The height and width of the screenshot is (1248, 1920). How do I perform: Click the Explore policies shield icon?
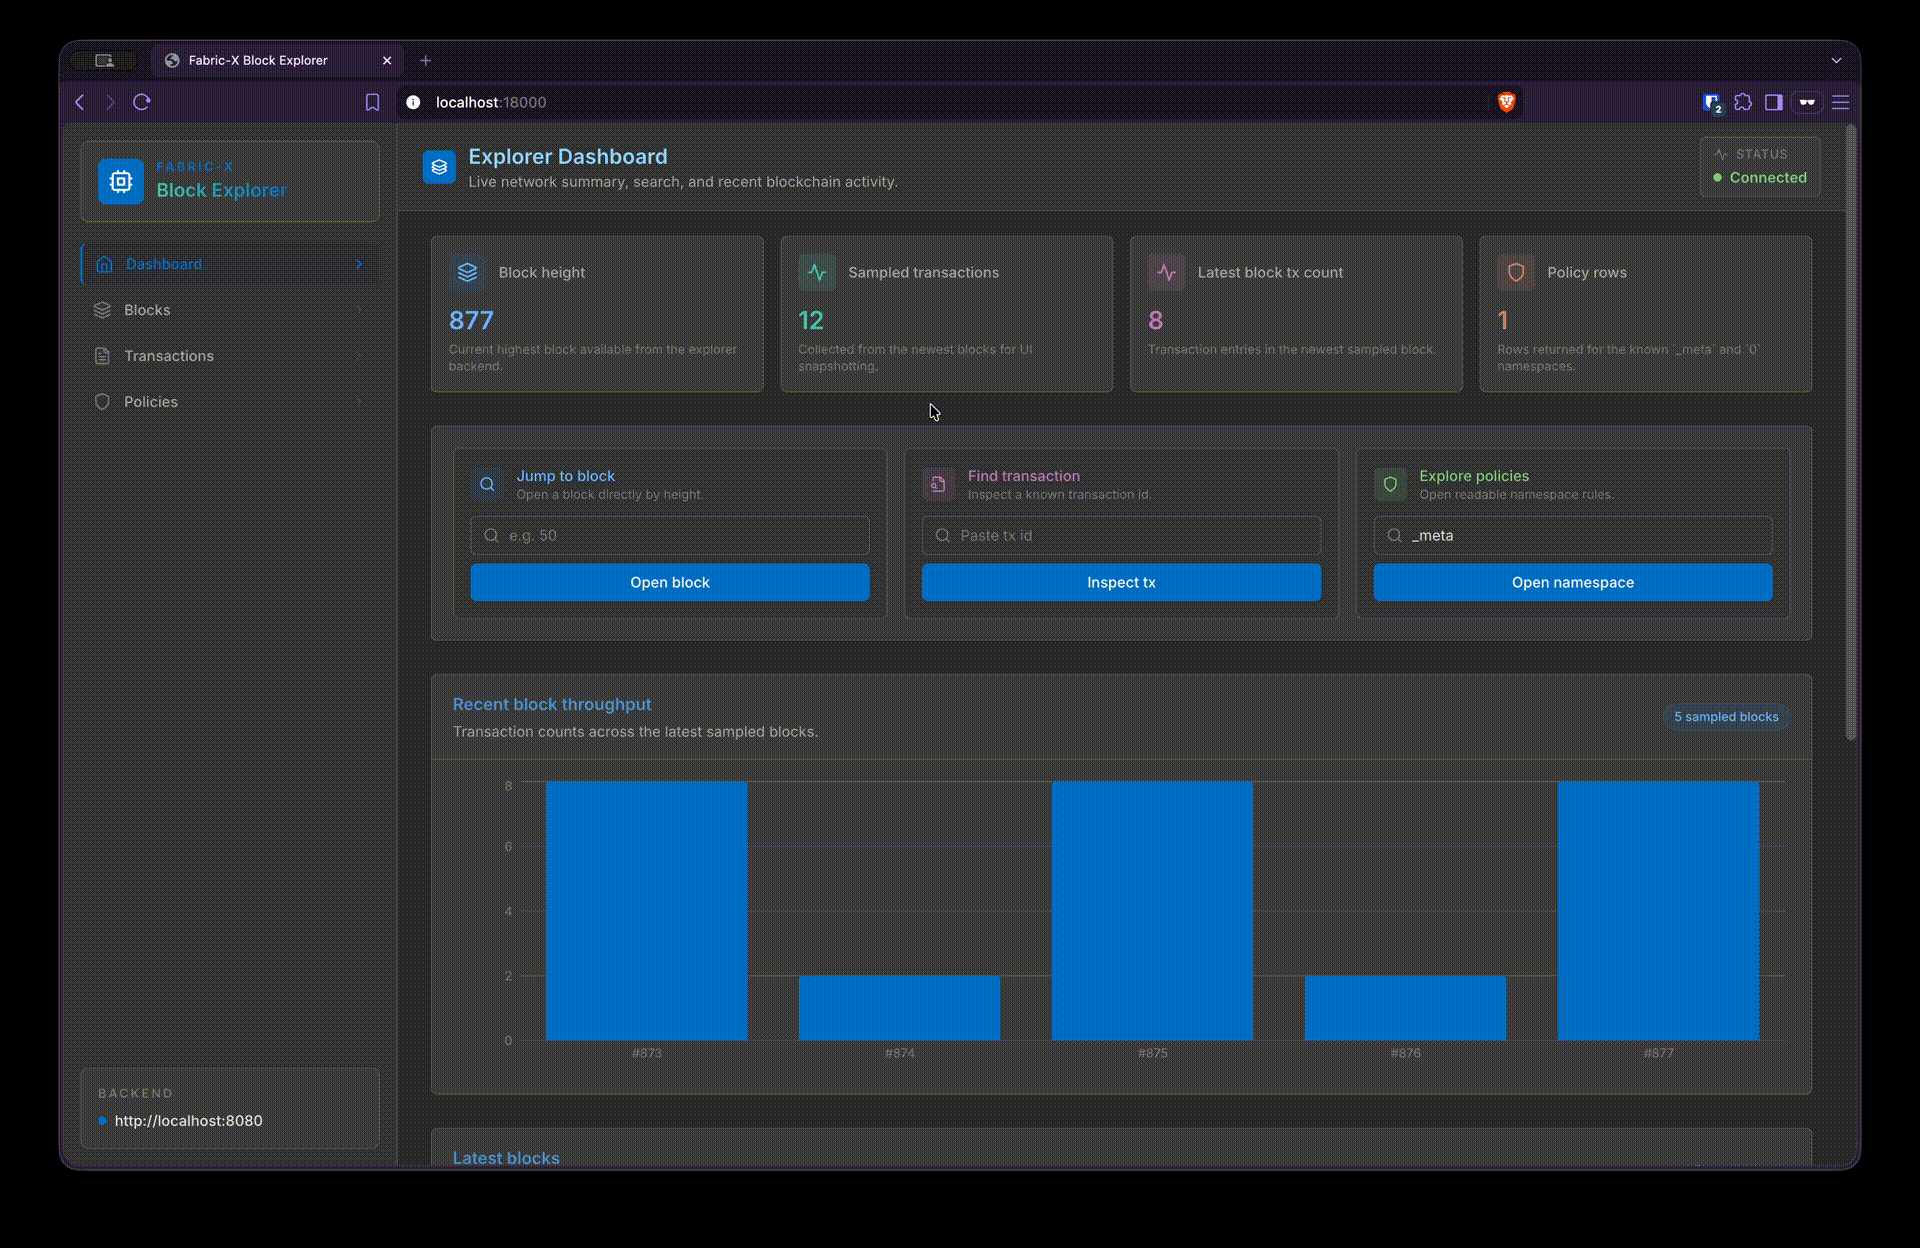tap(1390, 484)
